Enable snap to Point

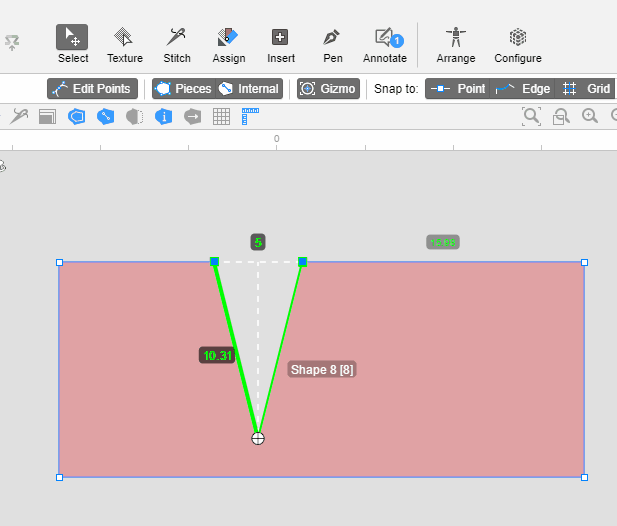pyautogui.click(x=458, y=89)
